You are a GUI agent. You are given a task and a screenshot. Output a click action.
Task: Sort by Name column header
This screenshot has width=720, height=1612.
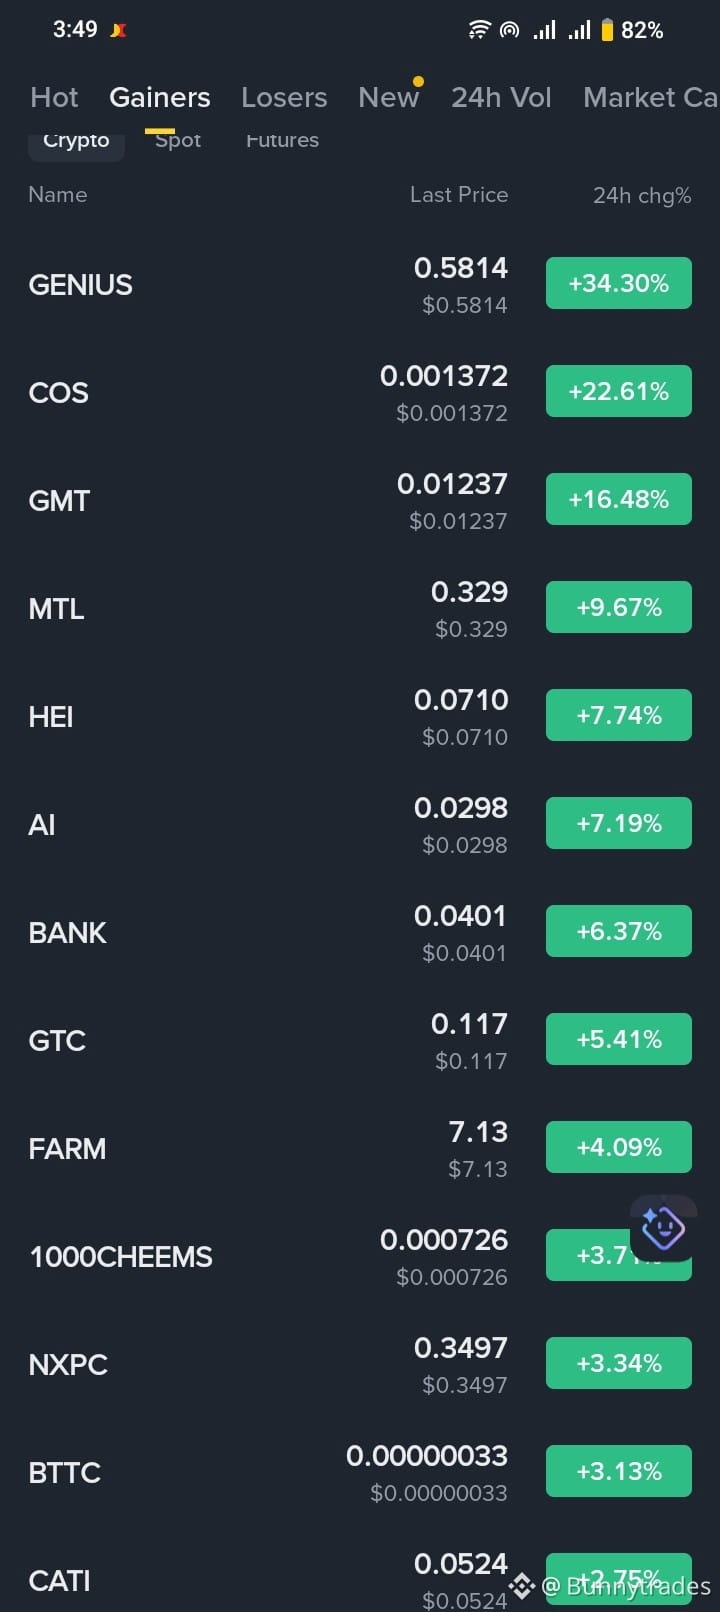[58, 195]
